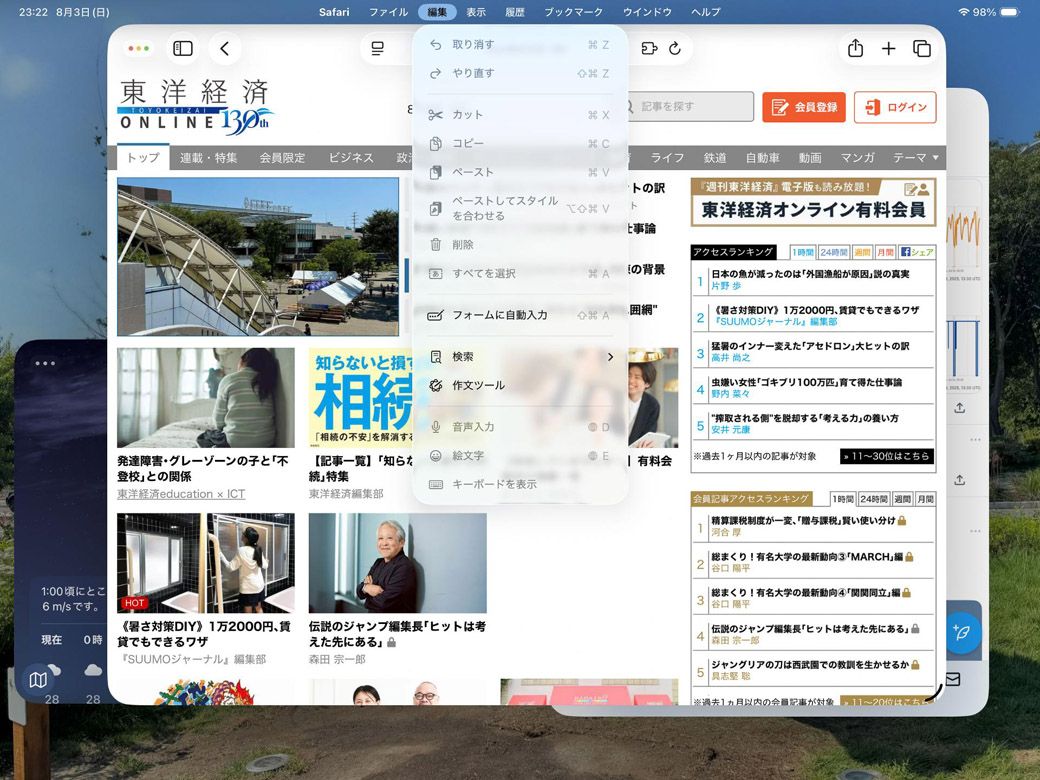Check the battery status icon
Image resolution: width=1040 pixels, height=780 pixels.
[1009, 12]
